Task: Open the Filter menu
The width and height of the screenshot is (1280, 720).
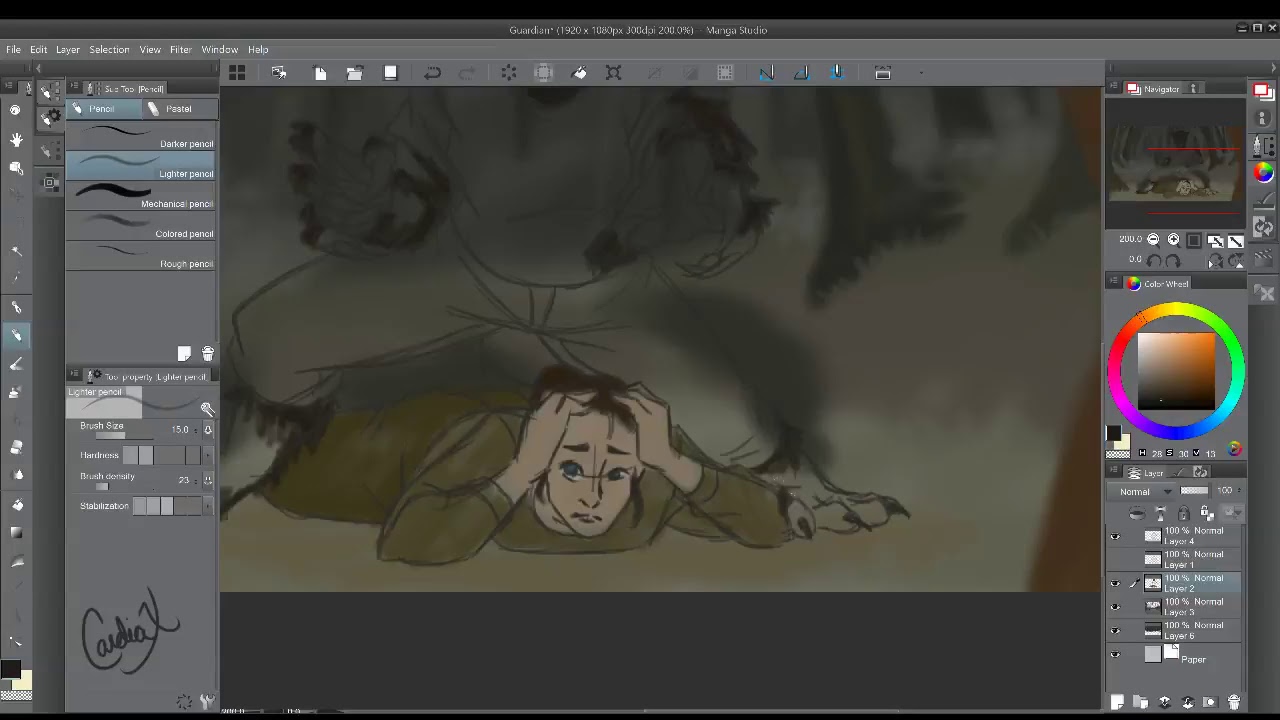Action: pyautogui.click(x=181, y=49)
